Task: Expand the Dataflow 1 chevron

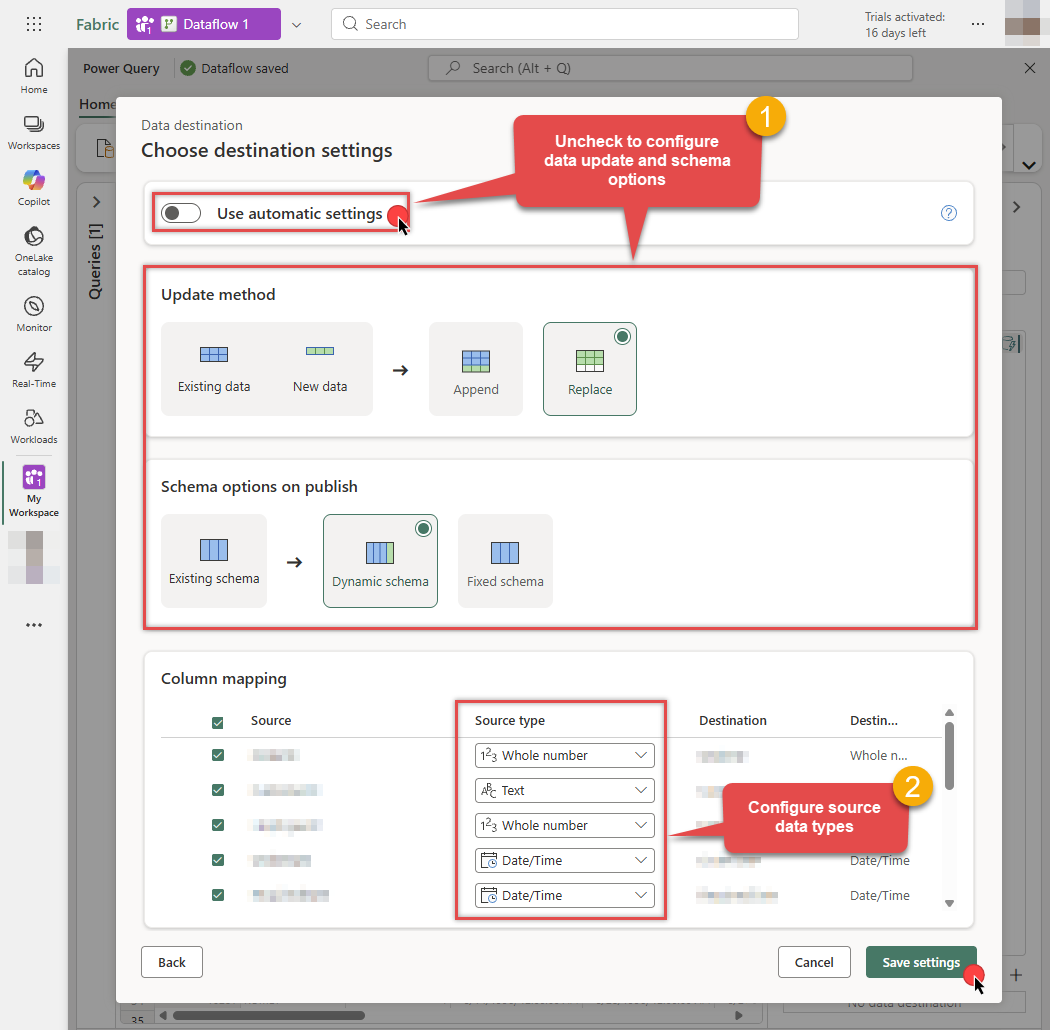Action: coord(297,24)
